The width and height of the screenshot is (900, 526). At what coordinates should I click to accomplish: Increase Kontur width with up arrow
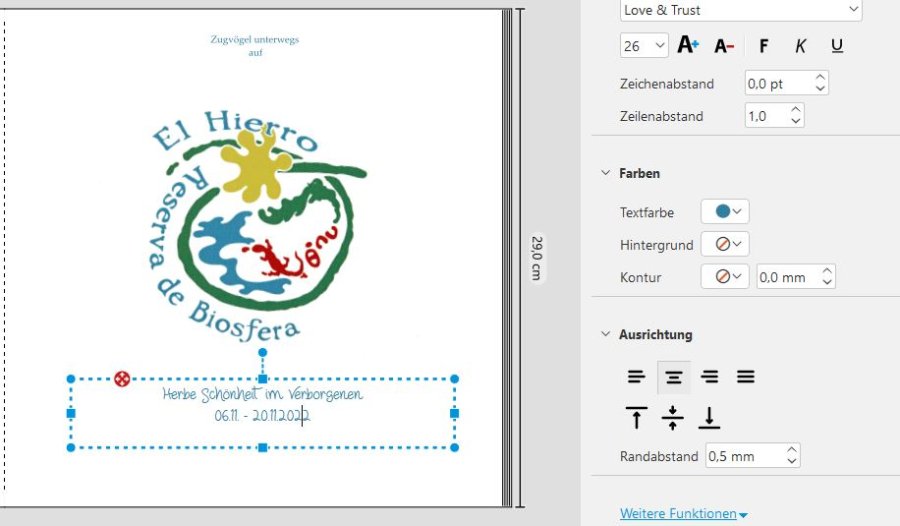point(827,270)
